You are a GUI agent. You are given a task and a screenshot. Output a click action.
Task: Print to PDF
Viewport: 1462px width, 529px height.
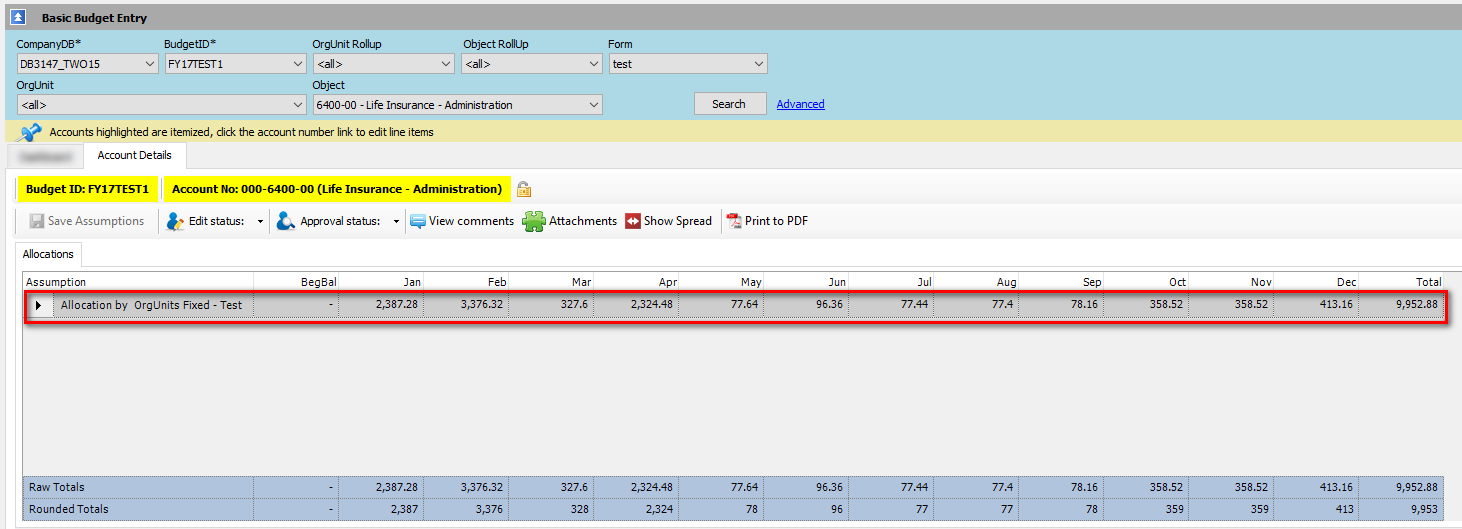coord(767,221)
